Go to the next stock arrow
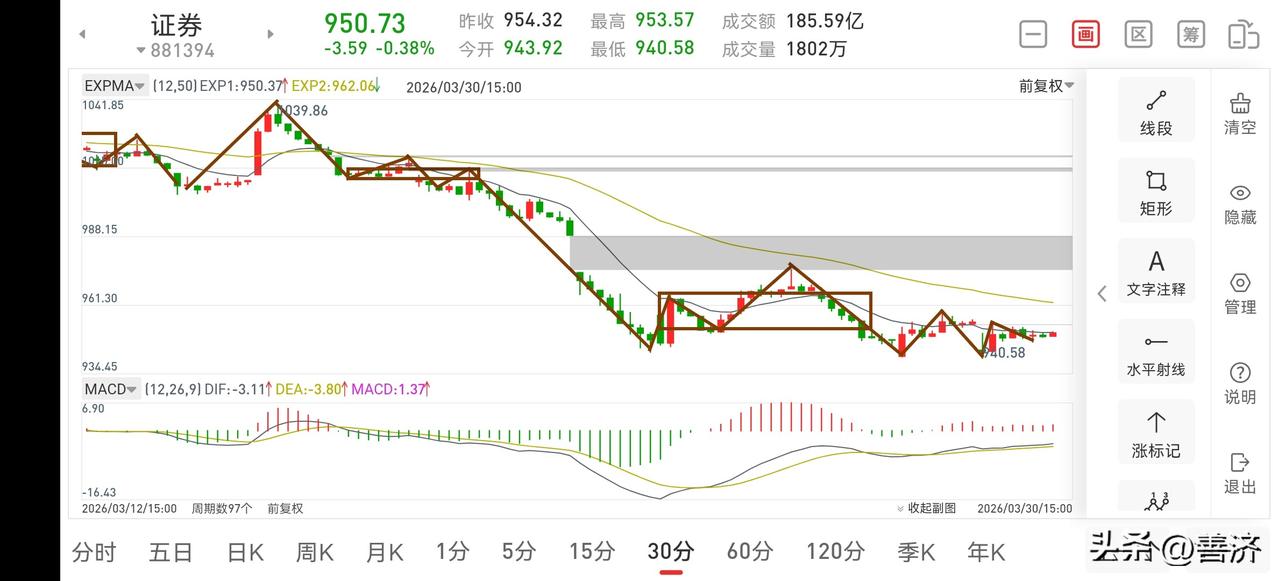The height and width of the screenshot is (581, 1278). pos(270,34)
